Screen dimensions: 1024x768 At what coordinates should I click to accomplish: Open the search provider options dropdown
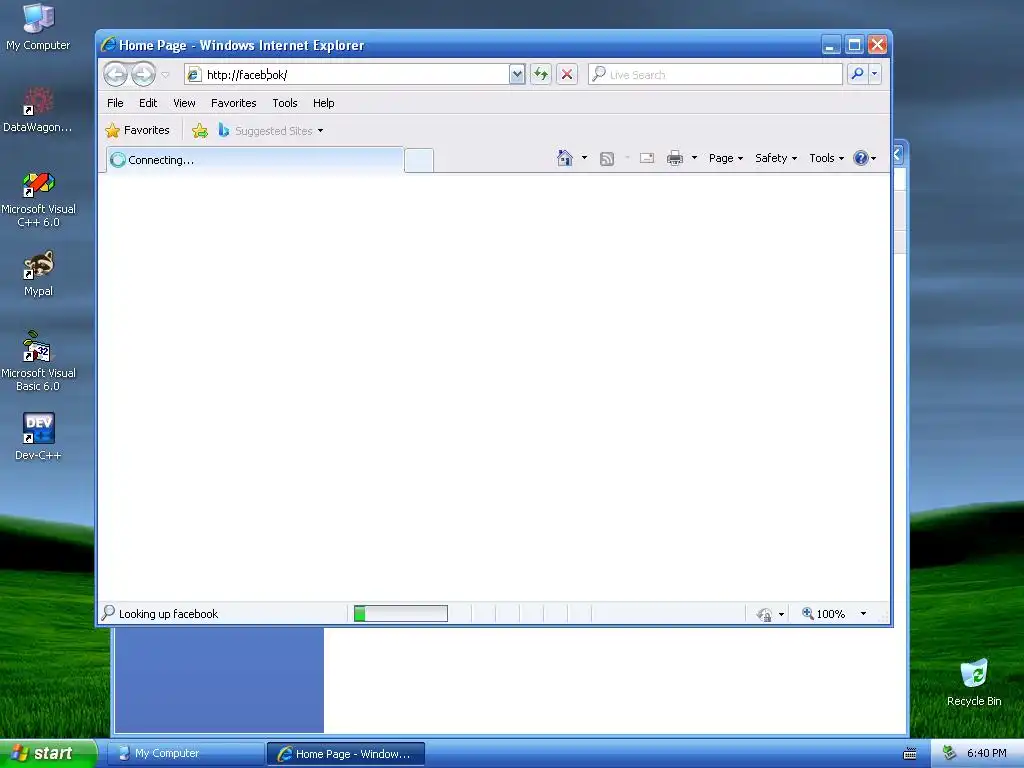874,74
